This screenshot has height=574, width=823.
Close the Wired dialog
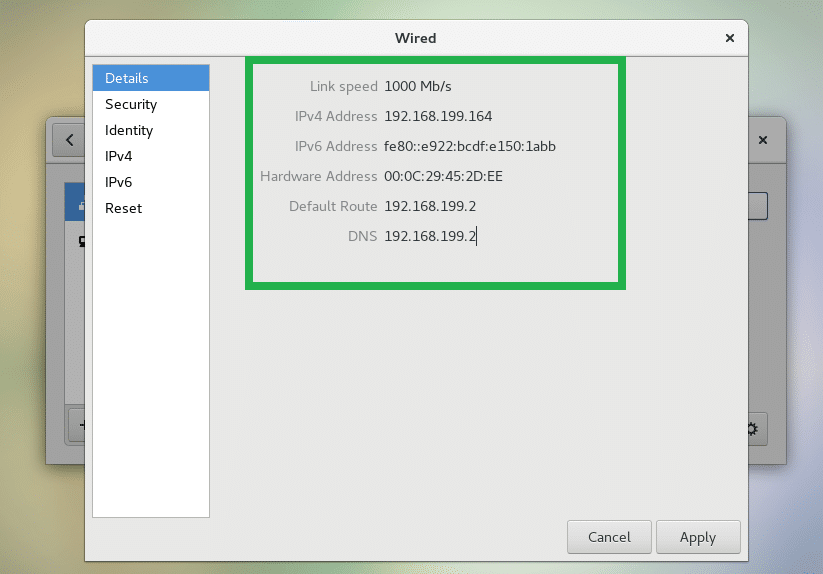(730, 38)
